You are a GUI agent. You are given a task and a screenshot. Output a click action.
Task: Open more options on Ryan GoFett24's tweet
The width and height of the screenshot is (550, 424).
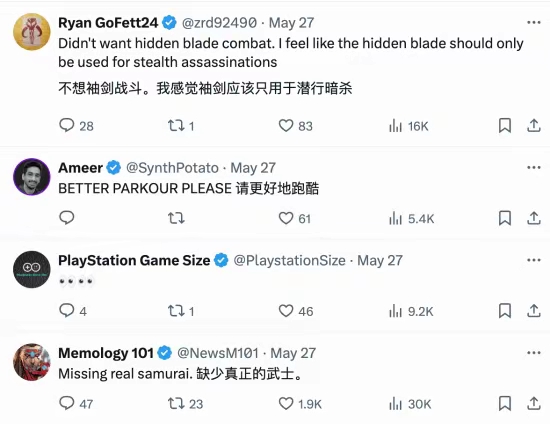pyautogui.click(x=534, y=22)
